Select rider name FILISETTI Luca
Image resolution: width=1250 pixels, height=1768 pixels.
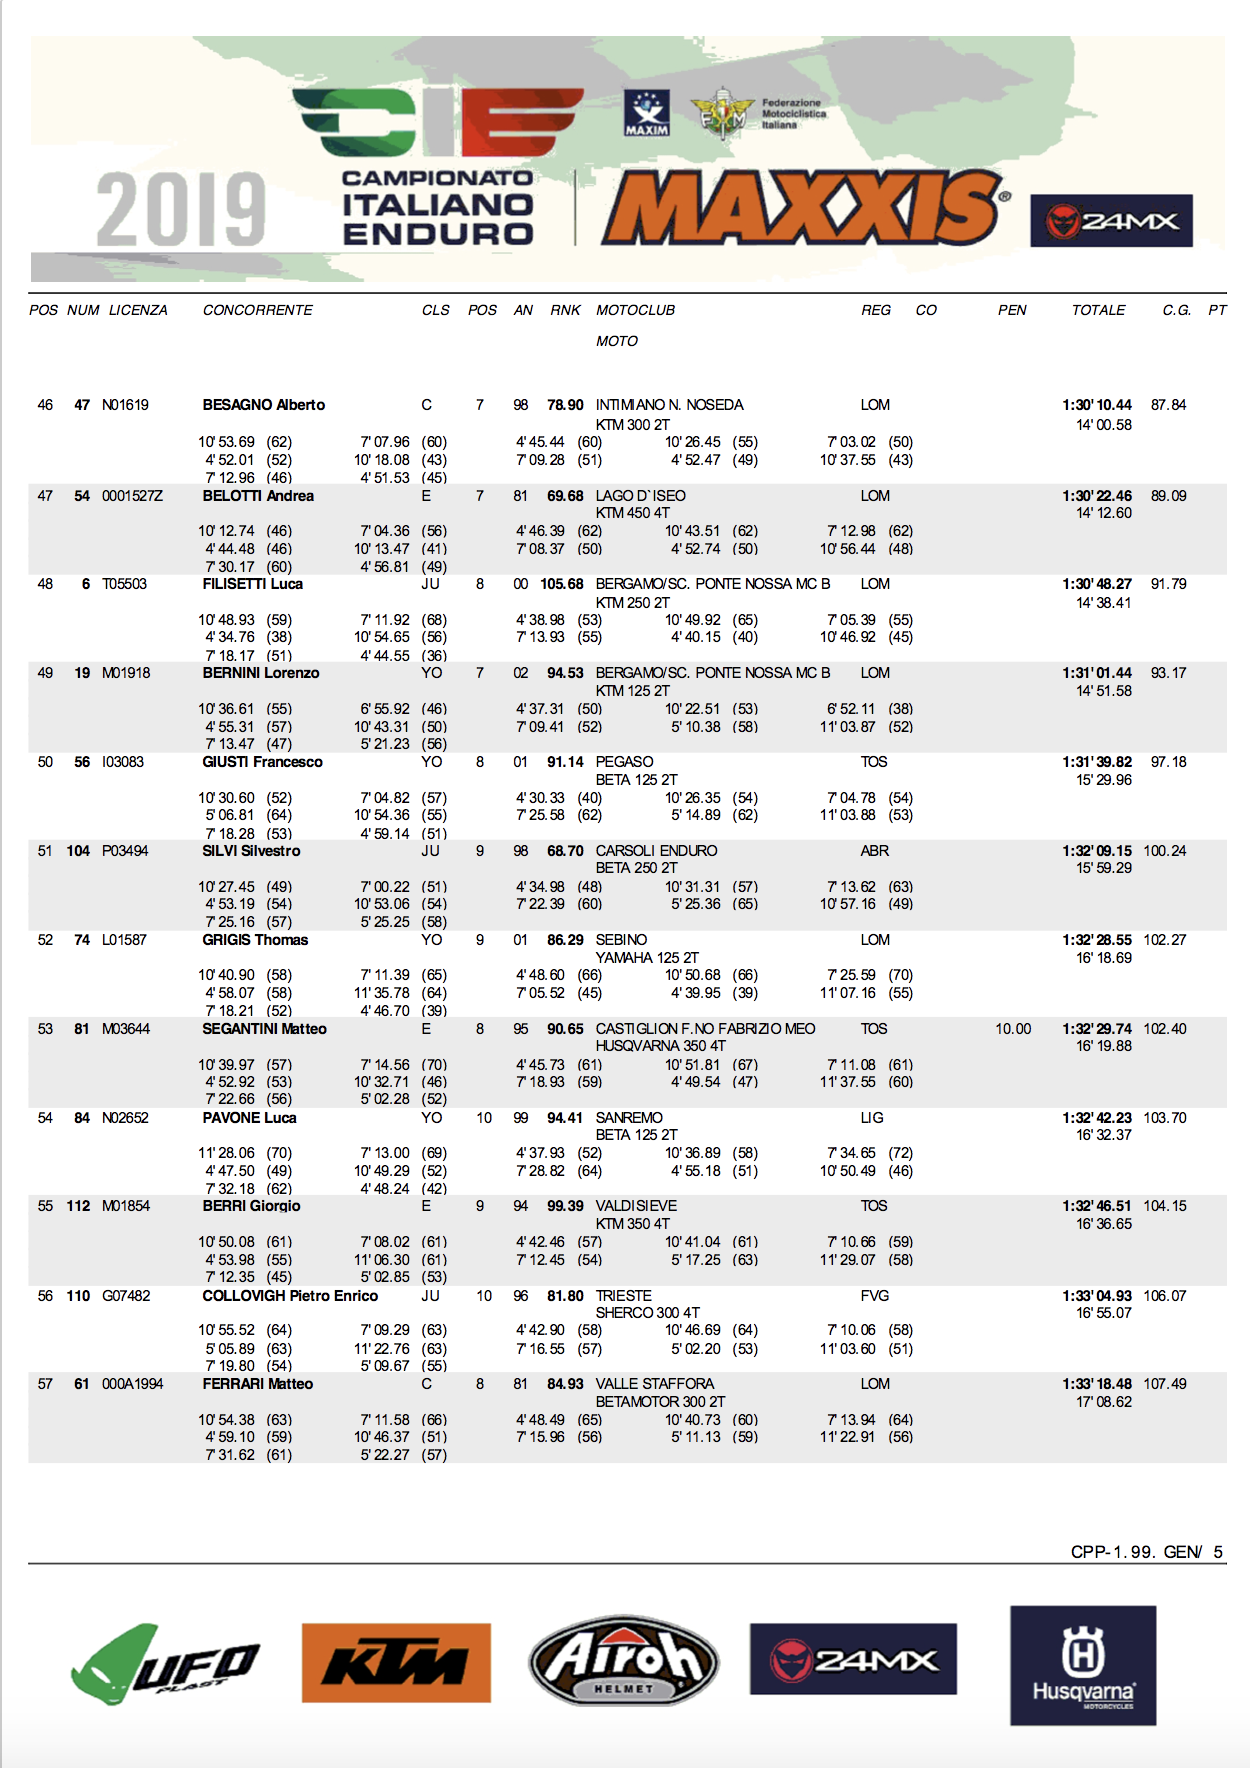(253, 584)
